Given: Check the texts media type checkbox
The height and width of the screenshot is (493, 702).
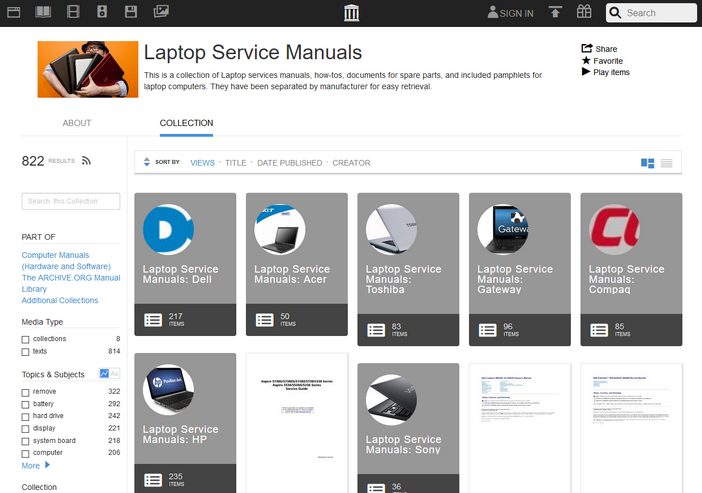Looking at the screenshot, I should [26, 352].
